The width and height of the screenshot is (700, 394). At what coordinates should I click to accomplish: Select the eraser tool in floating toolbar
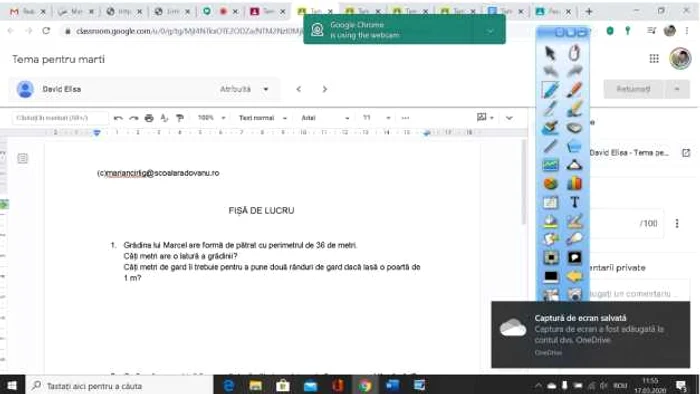coord(574,128)
